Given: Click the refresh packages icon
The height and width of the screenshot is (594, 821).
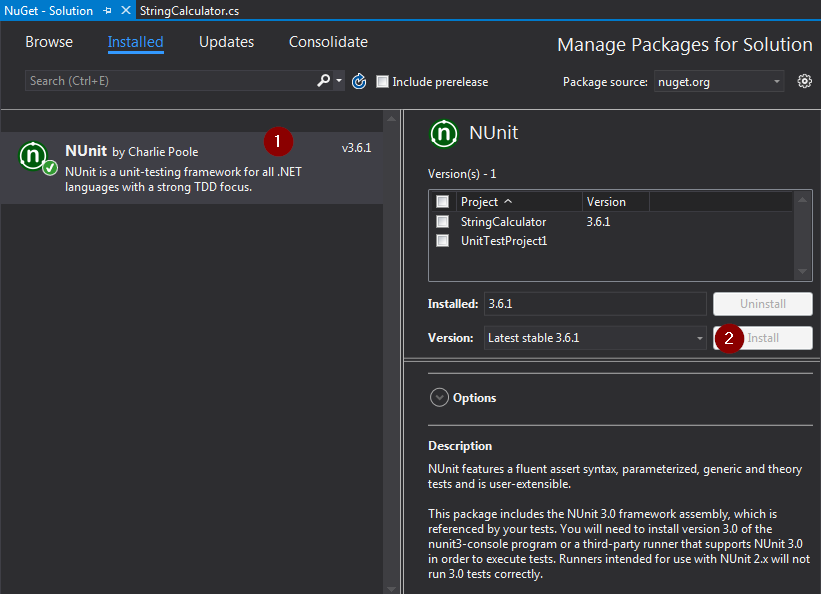Looking at the screenshot, I should pyautogui.click(x=359, y=81).
